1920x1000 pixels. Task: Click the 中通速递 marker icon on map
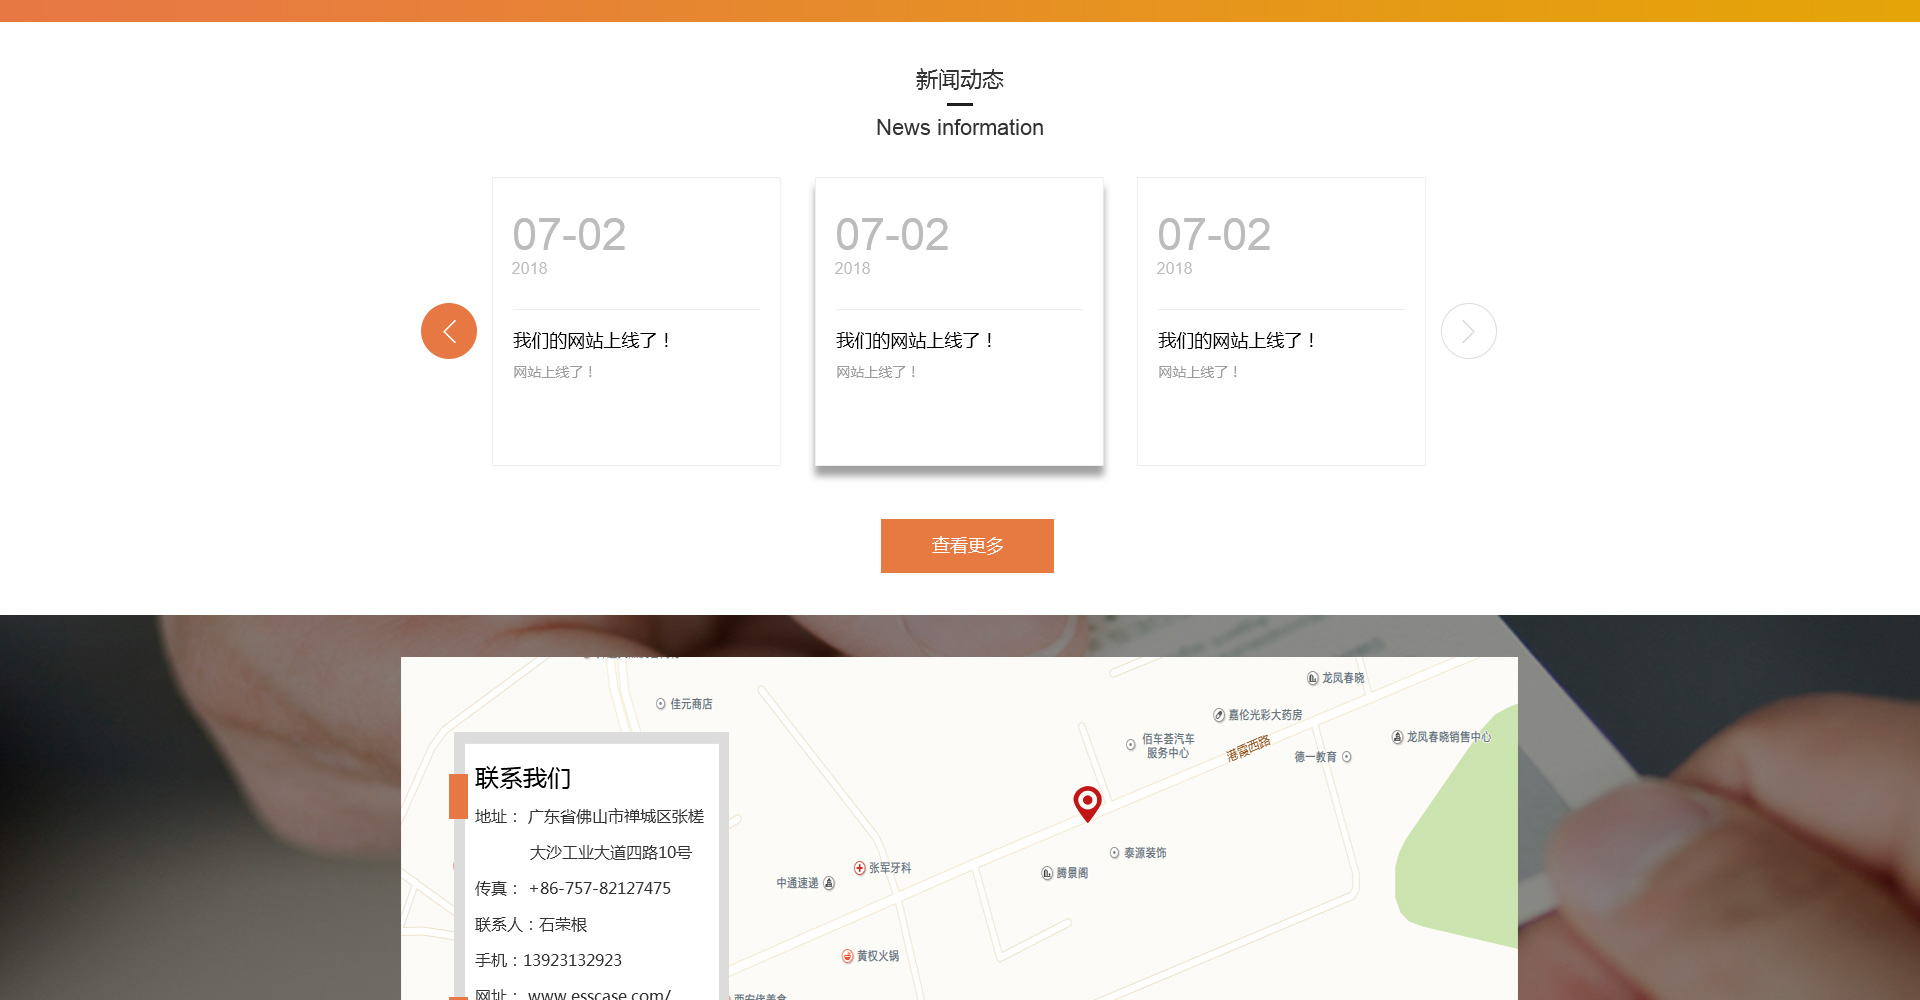tap(829, 883)
